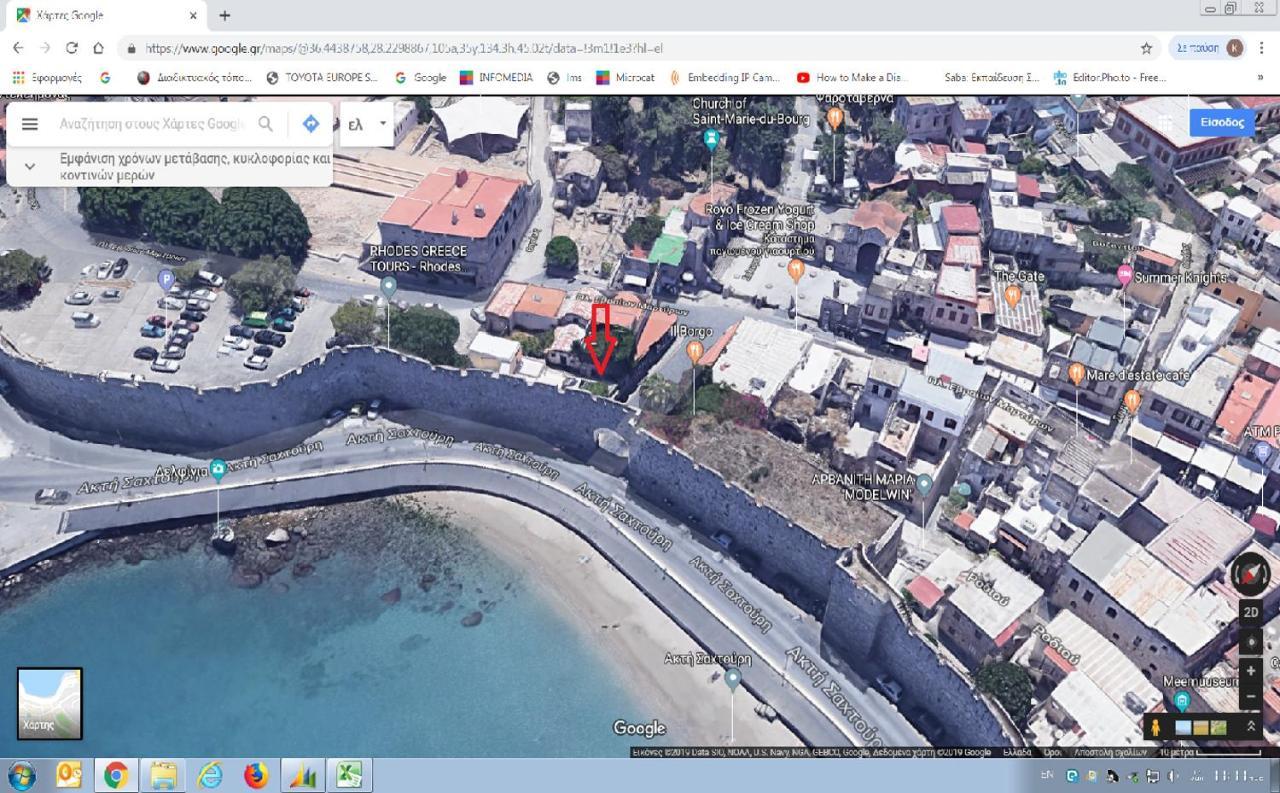The height and width of the screenshot is (793, 1280).
Task: Open the Όροι terms link
Action: click(1052, 752)
